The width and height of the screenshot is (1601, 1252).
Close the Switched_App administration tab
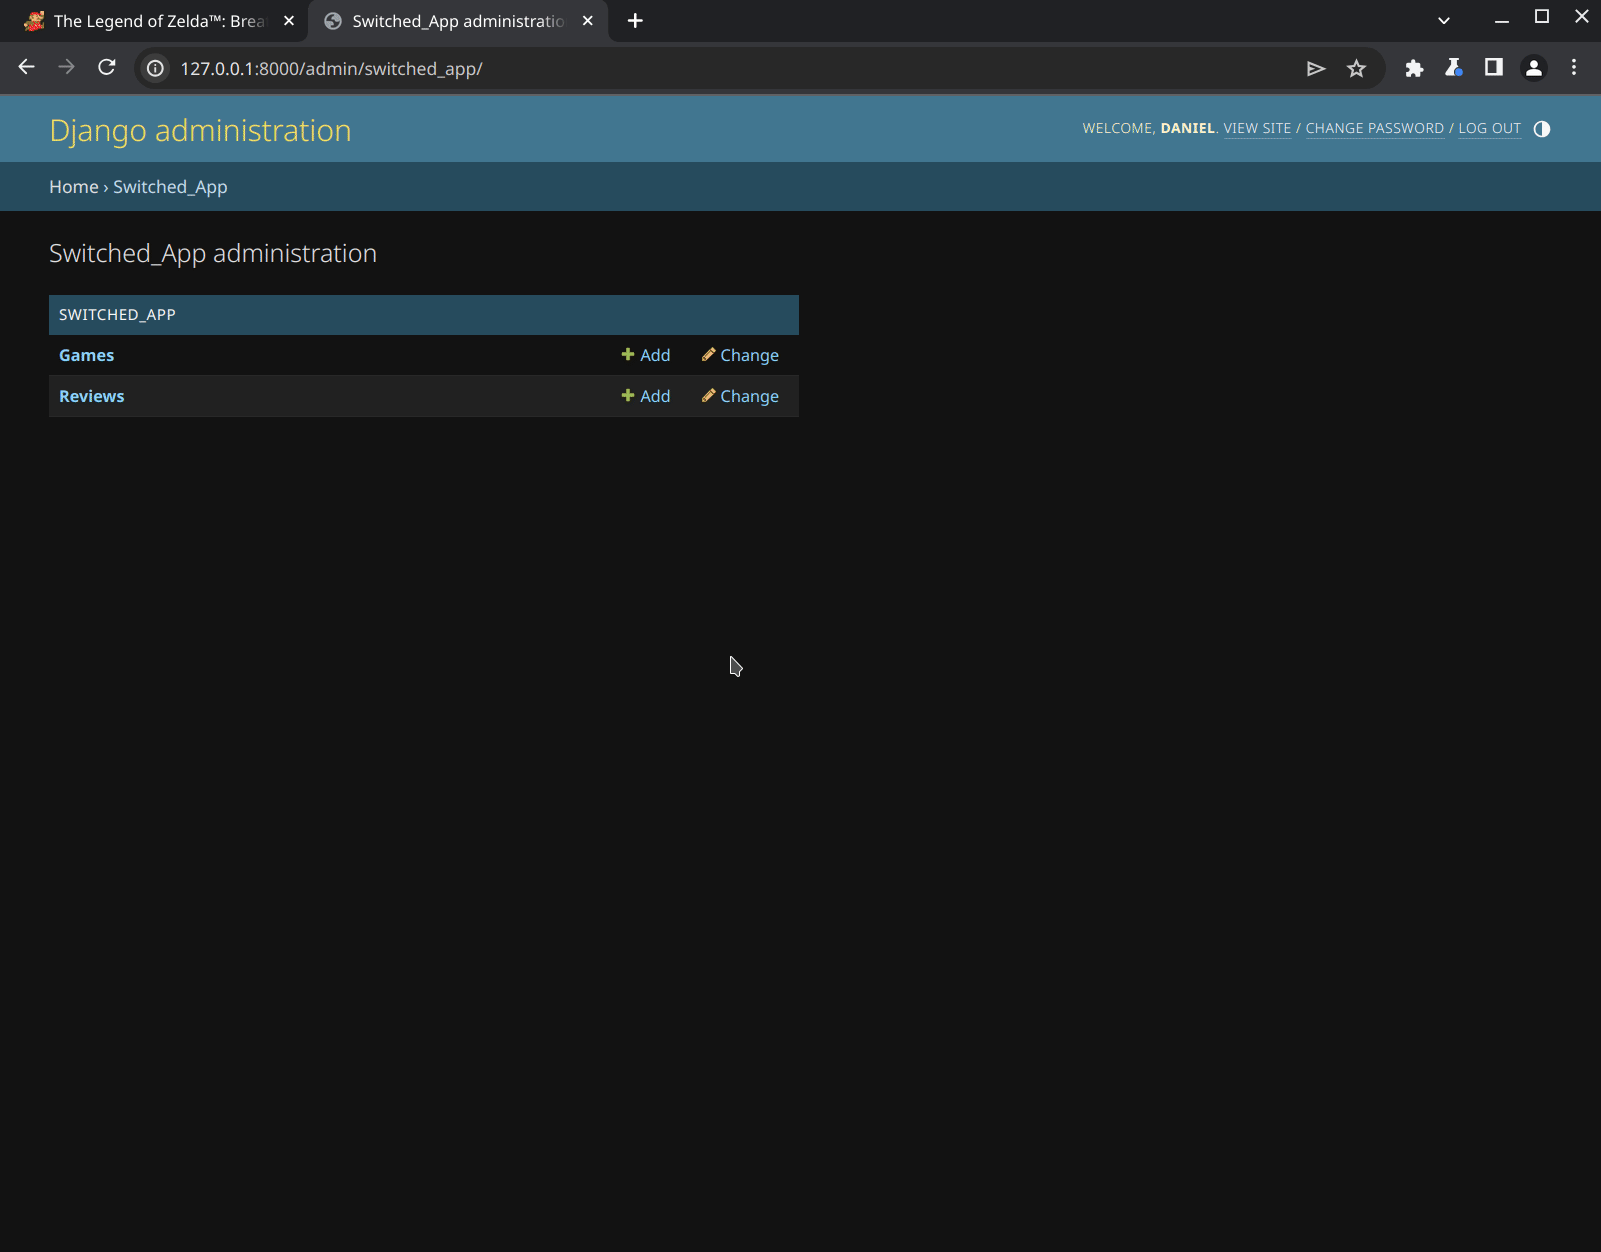[x=588, y=21]
